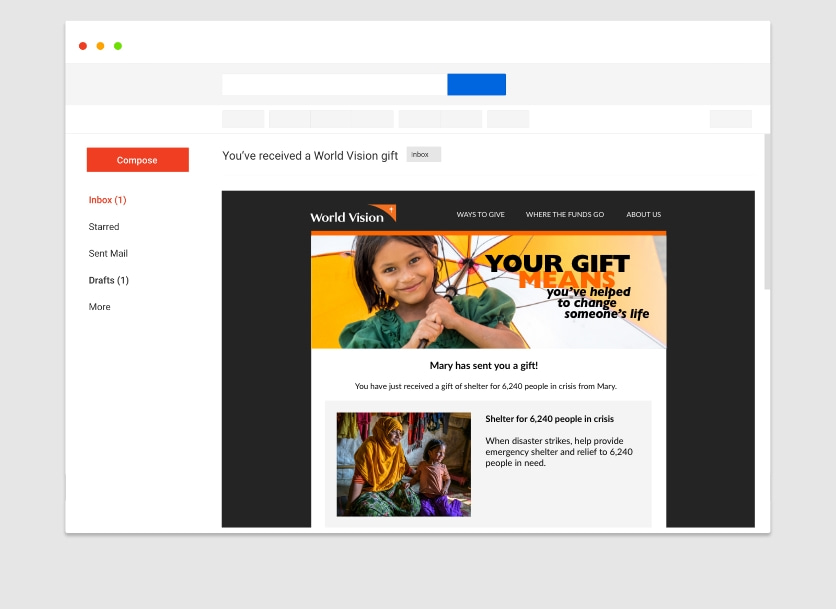Click the email scrollbar on the right
The image size is (836, 609).
click(x=767, y=212)
